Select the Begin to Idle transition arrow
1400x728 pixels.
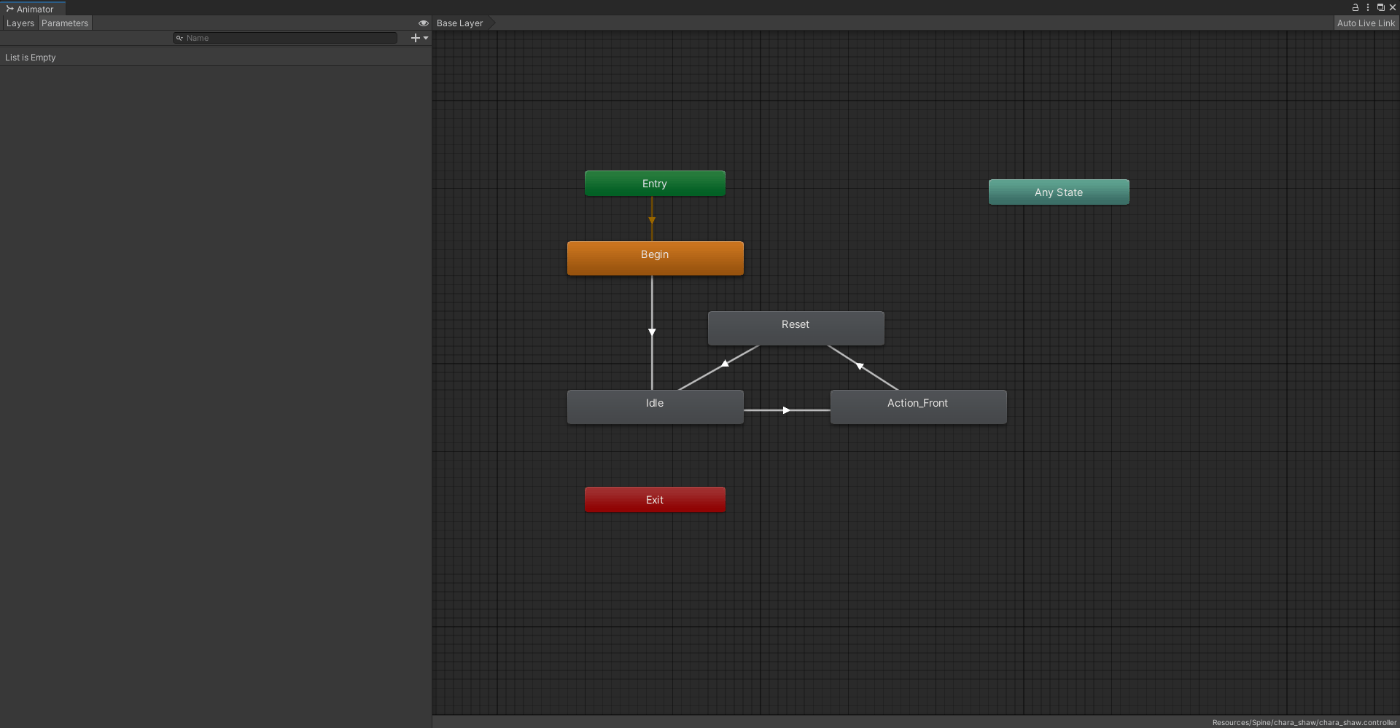pos(652,332)
